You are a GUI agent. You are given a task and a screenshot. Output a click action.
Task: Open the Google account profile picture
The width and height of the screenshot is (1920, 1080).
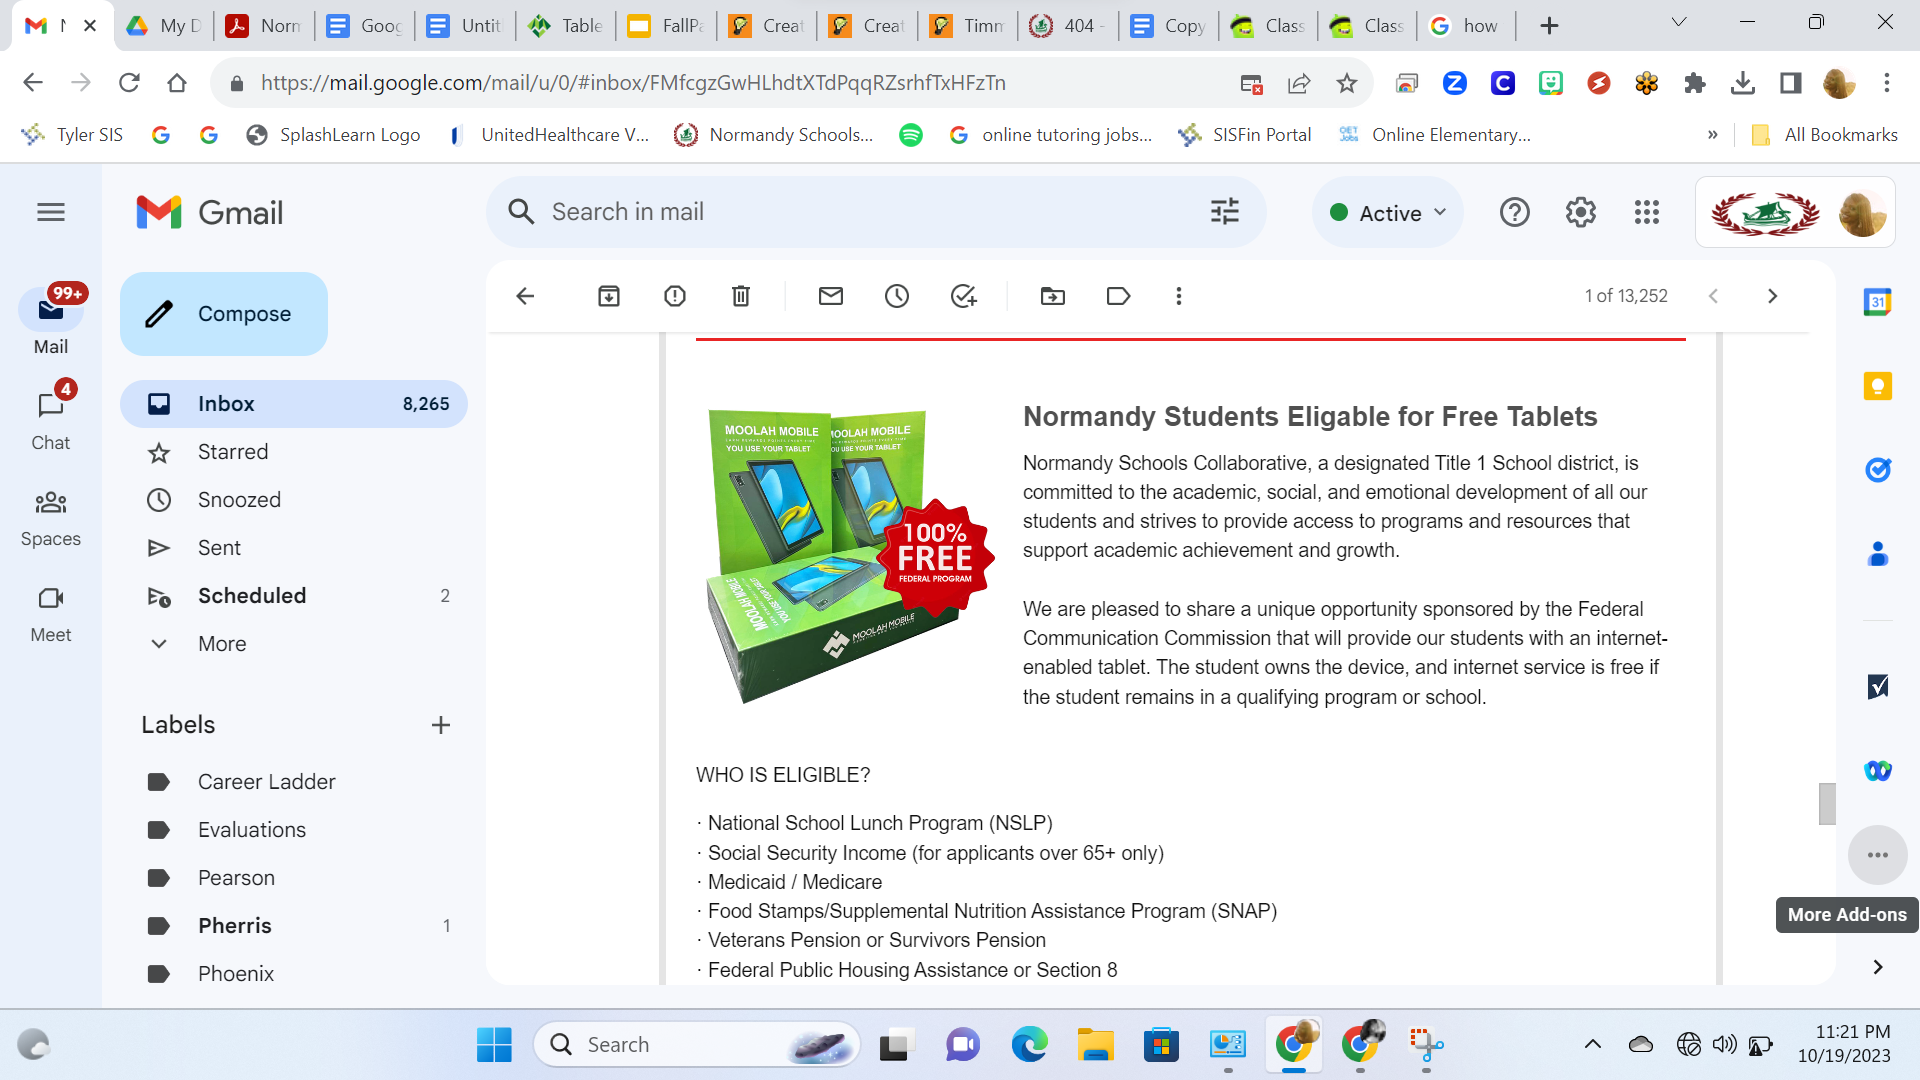1862,212
